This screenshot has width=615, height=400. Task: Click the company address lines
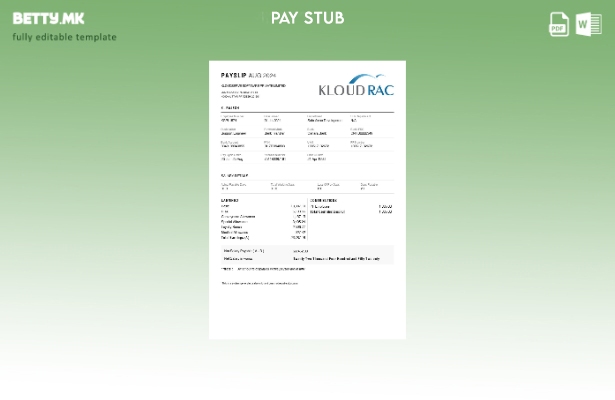click(240, 94)
